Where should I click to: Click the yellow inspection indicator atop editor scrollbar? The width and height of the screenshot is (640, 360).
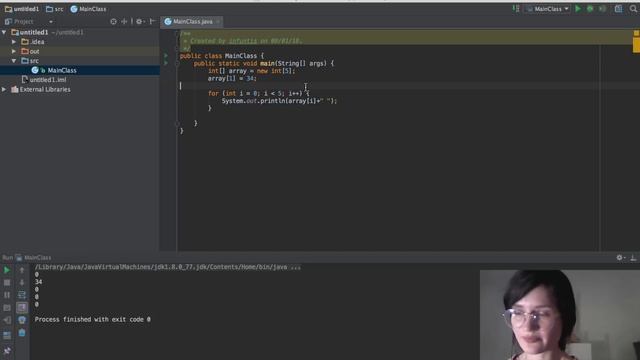point(636,33)
